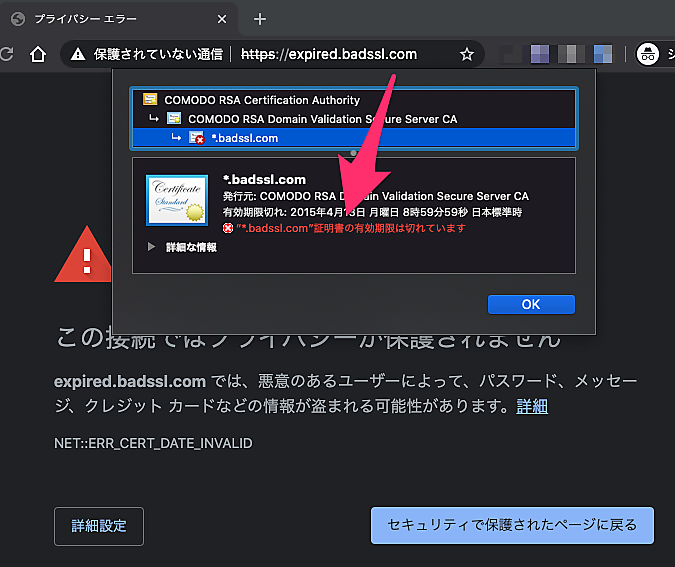Open a new tab with the plus button

click(260, 19)
